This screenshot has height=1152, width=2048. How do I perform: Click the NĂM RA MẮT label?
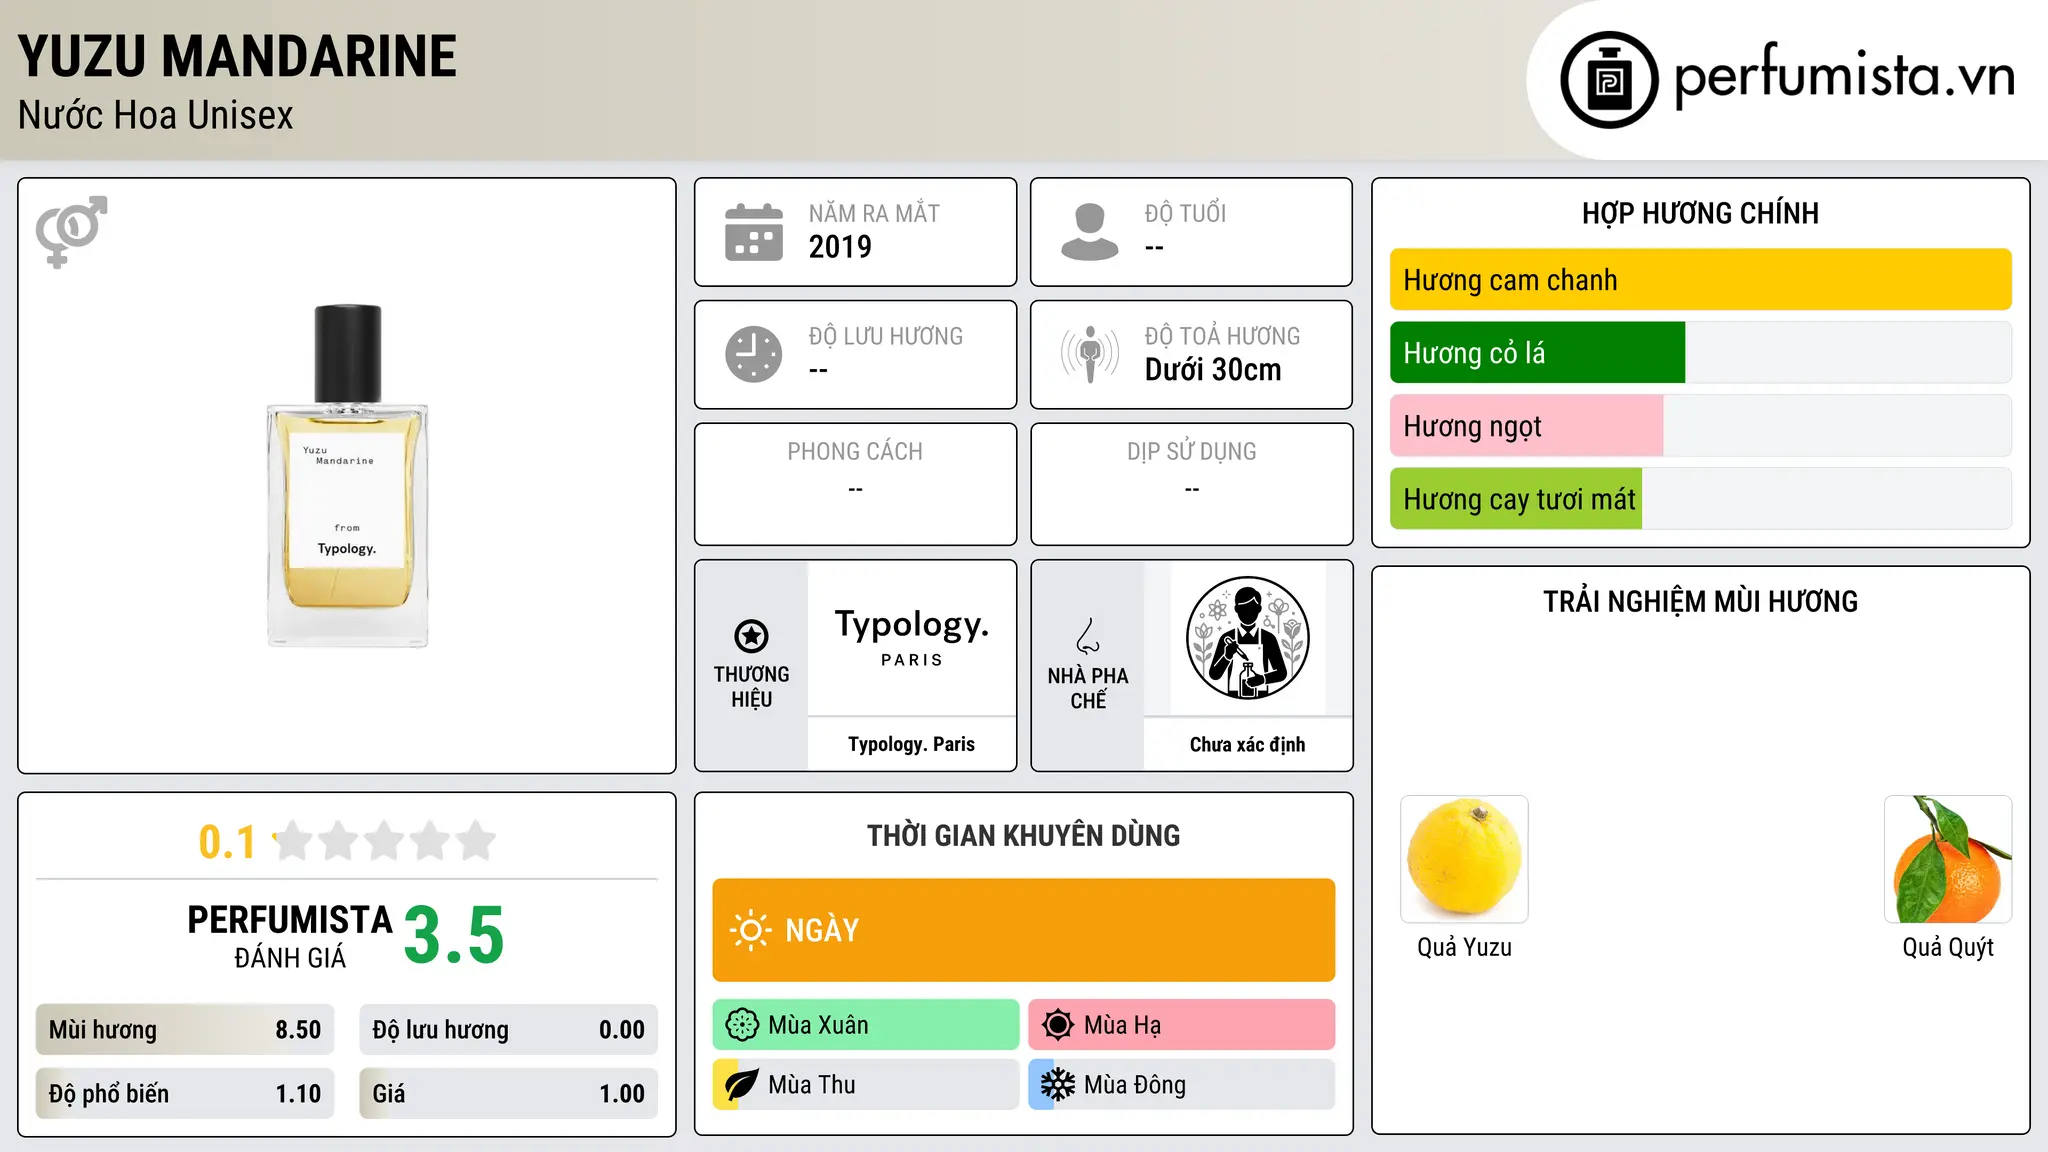(874, 213)
